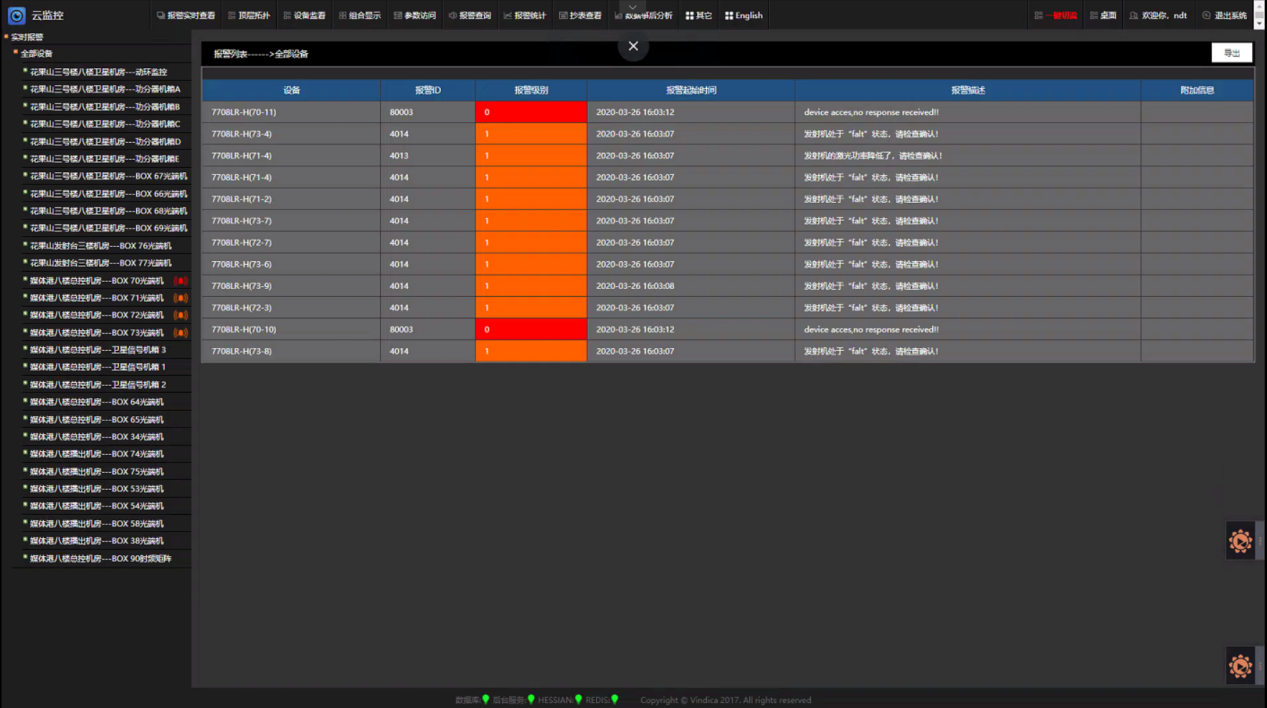Click red level 0 cell for 7708LR-H(70-11)
This screenshot has width=1267, height=708.
pos(531,112)
